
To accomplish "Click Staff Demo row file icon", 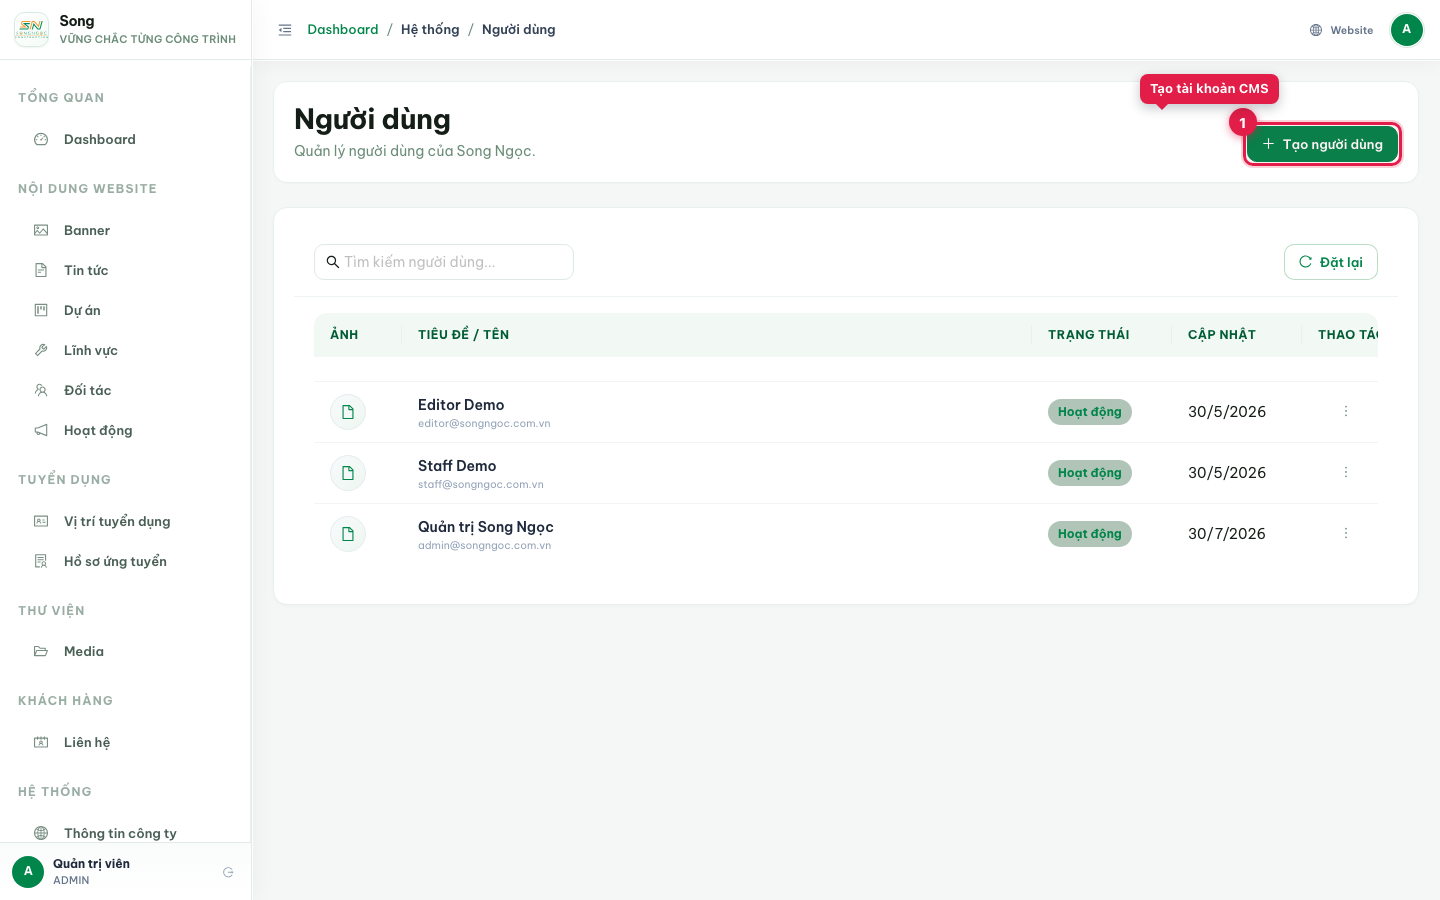I will (x=348, y=473).
